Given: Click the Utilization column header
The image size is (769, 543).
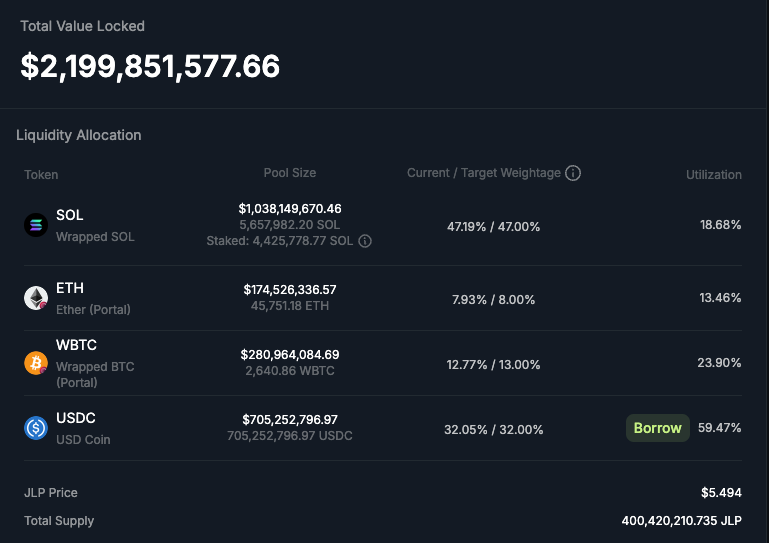Looking at the screenshot, I should 713,175.
